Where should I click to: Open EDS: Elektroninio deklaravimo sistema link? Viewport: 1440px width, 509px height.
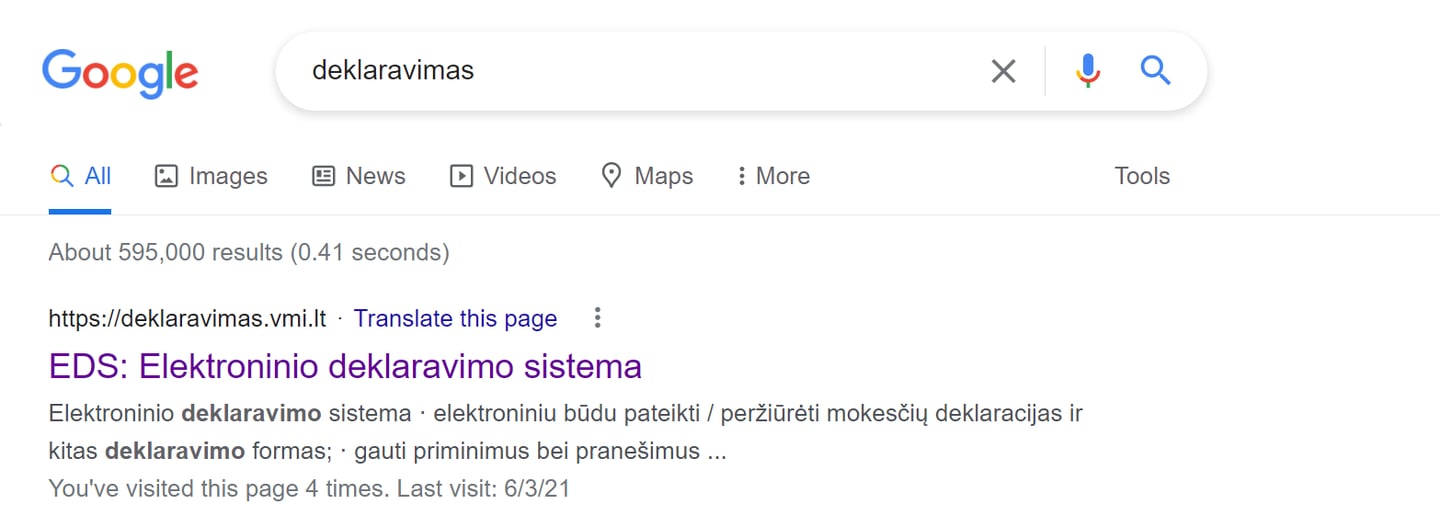[x=345, y=366]
